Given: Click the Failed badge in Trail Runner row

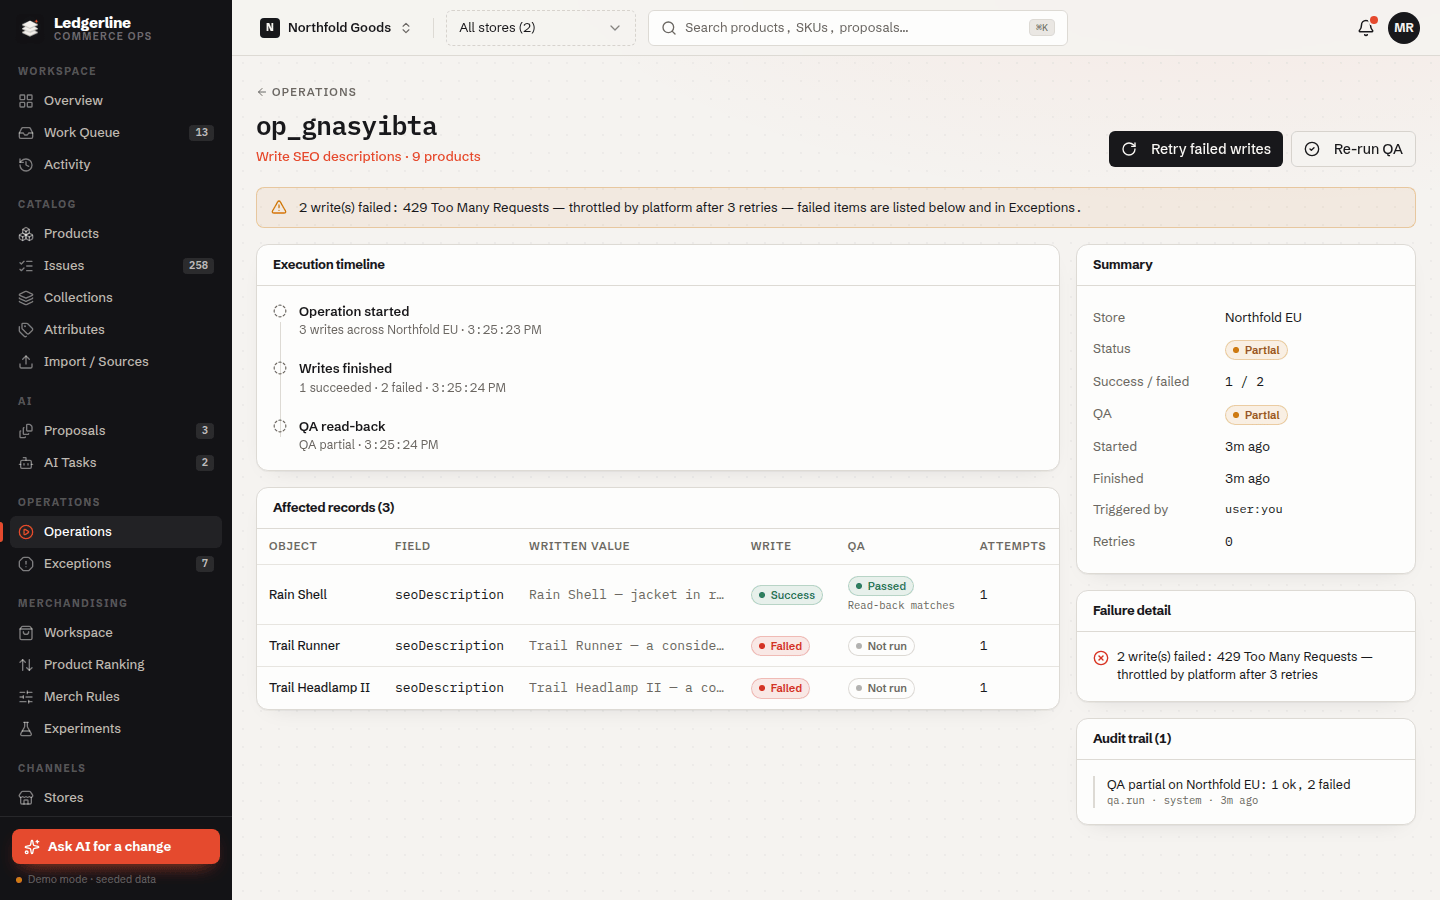Looking at the screenshot, I should coord(780,646).
